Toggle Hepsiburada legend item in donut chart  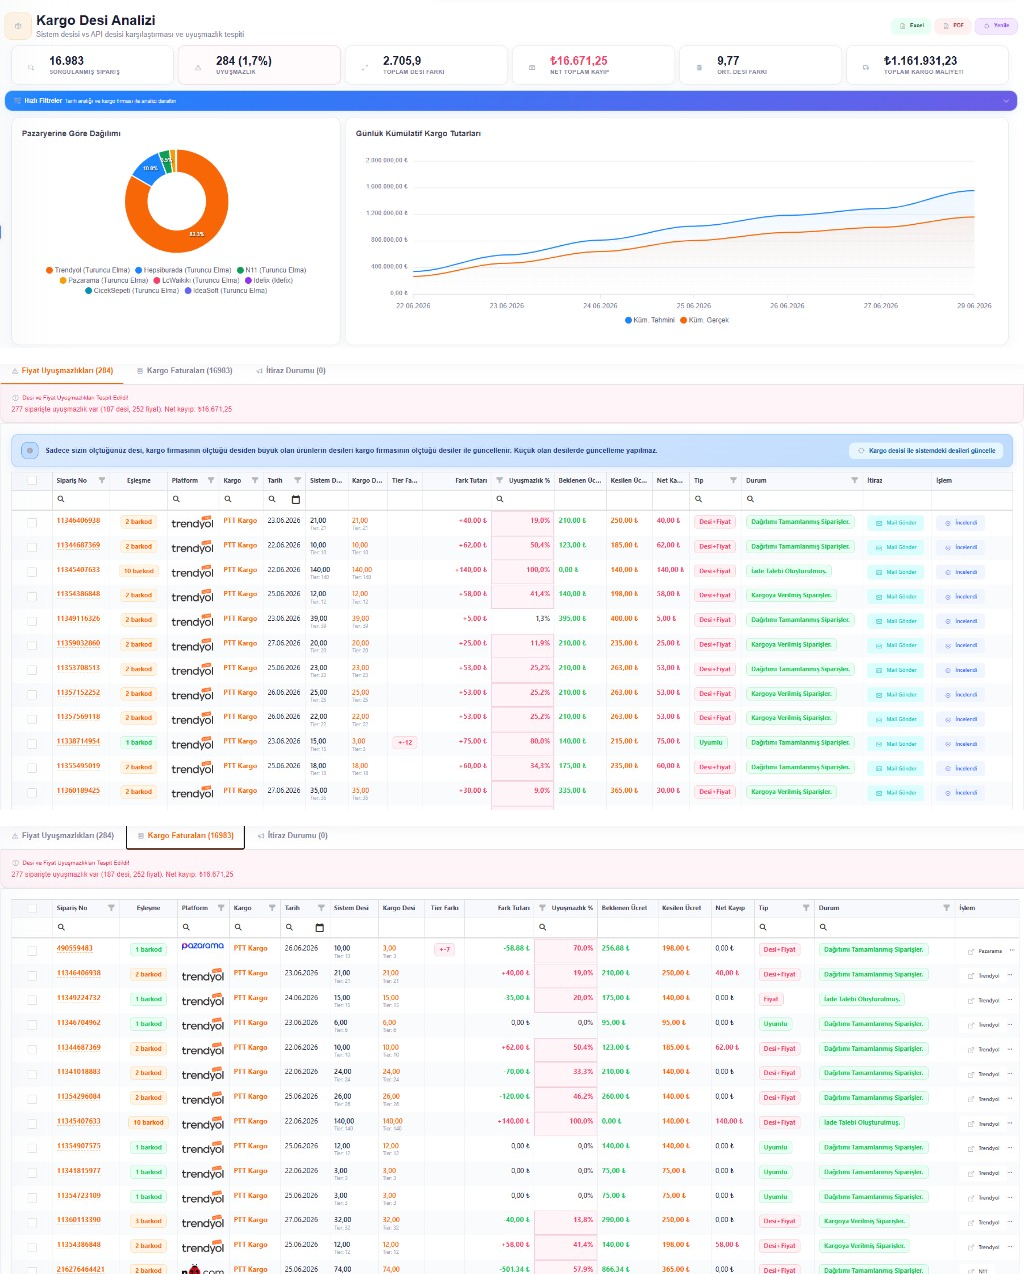click(183, 270)
